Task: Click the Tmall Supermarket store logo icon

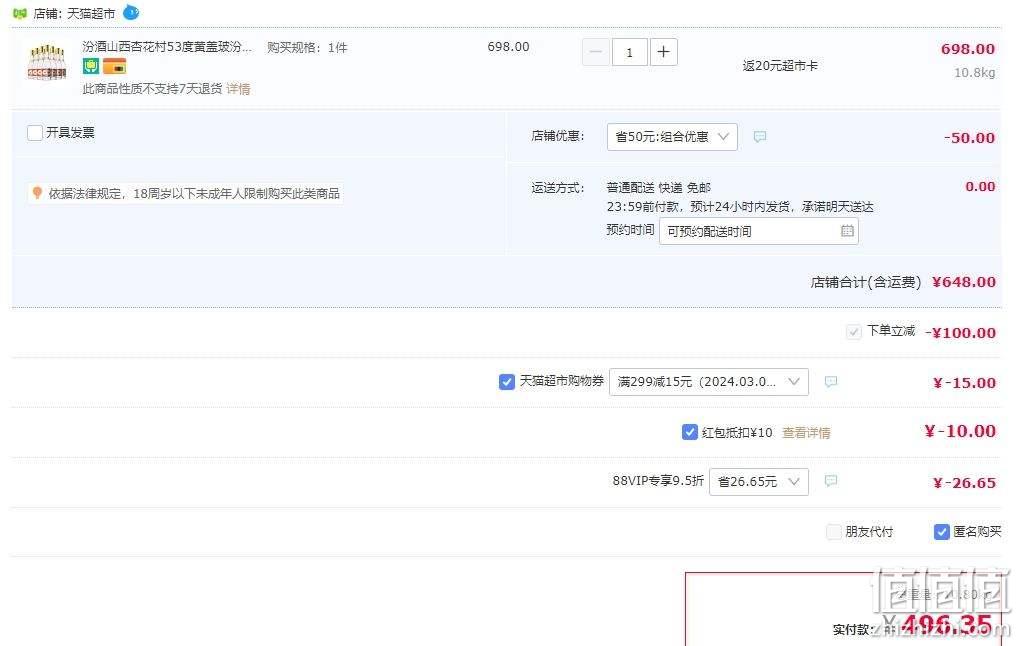Action: [x=20, y=13]
